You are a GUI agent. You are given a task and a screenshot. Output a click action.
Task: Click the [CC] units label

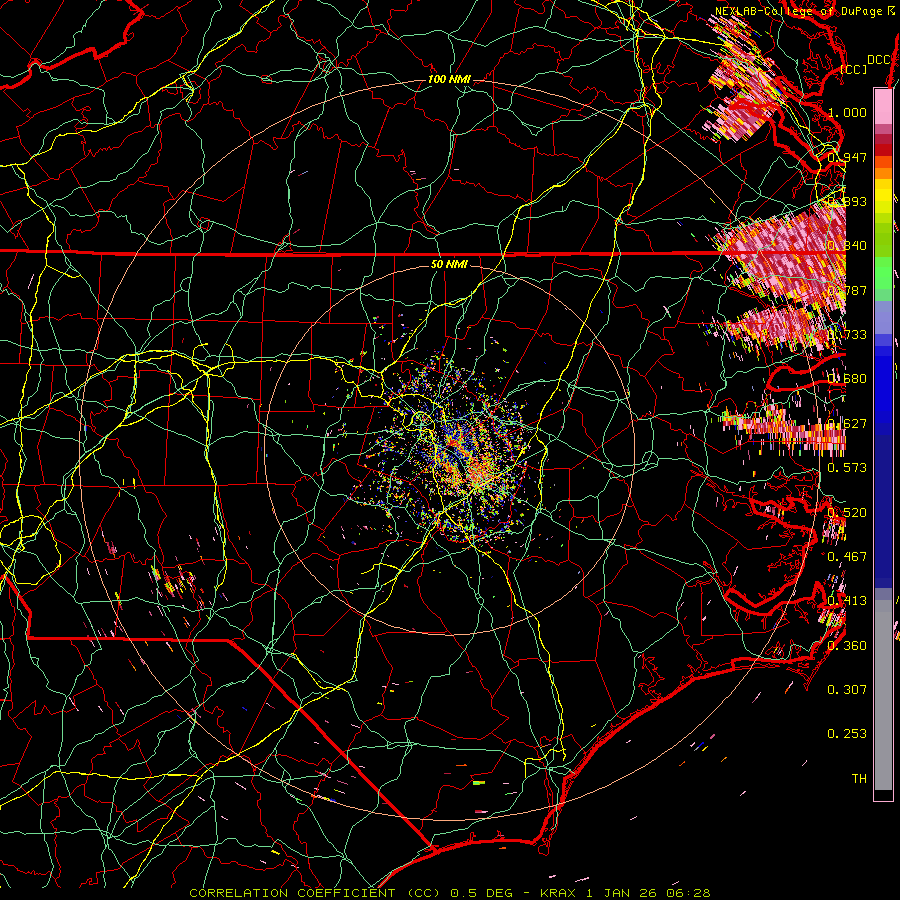tap(854, 69)
